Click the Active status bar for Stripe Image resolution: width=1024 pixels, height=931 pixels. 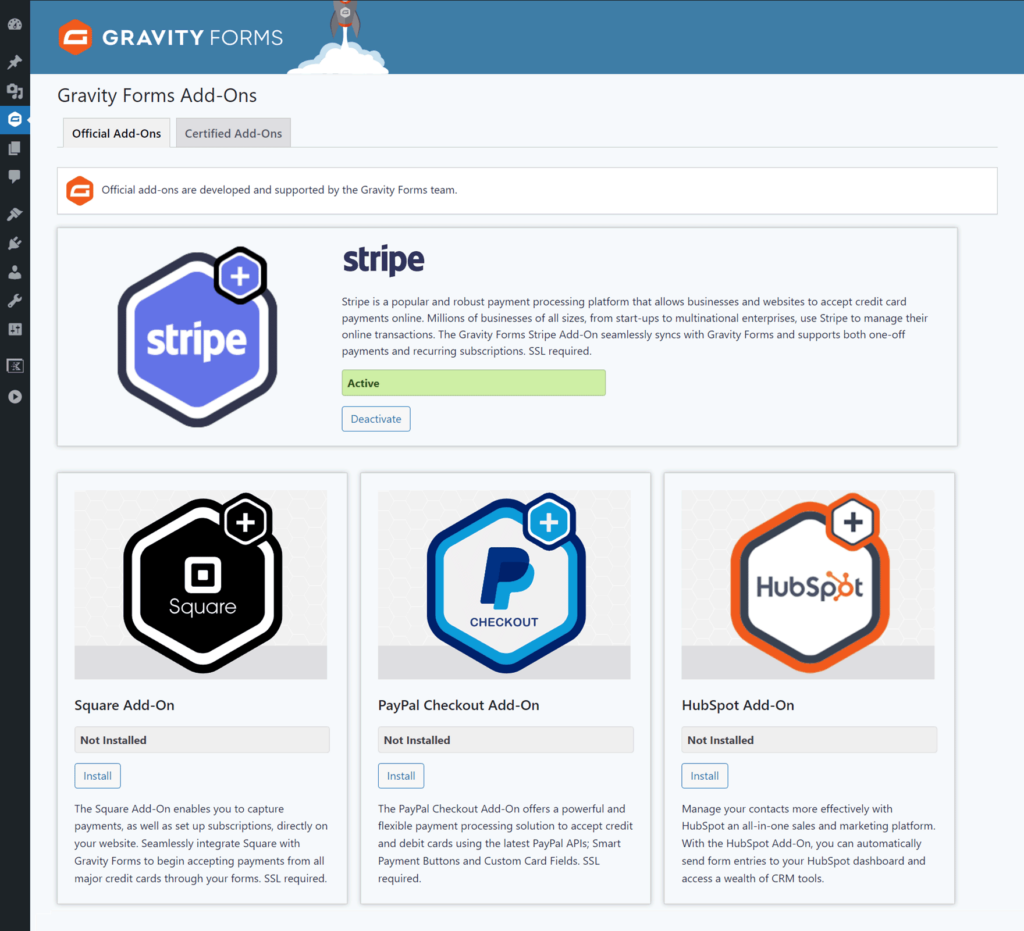473,382
